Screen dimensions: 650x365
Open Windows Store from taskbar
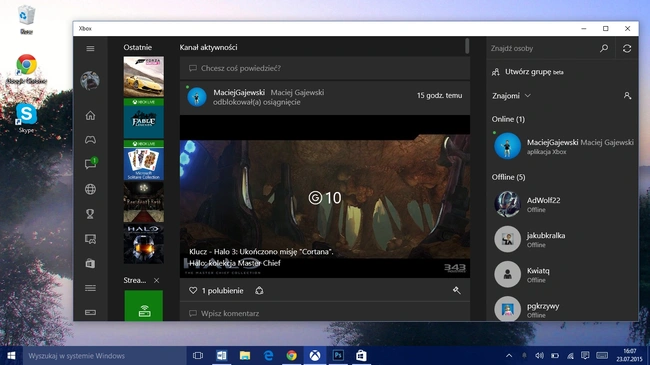361,355
